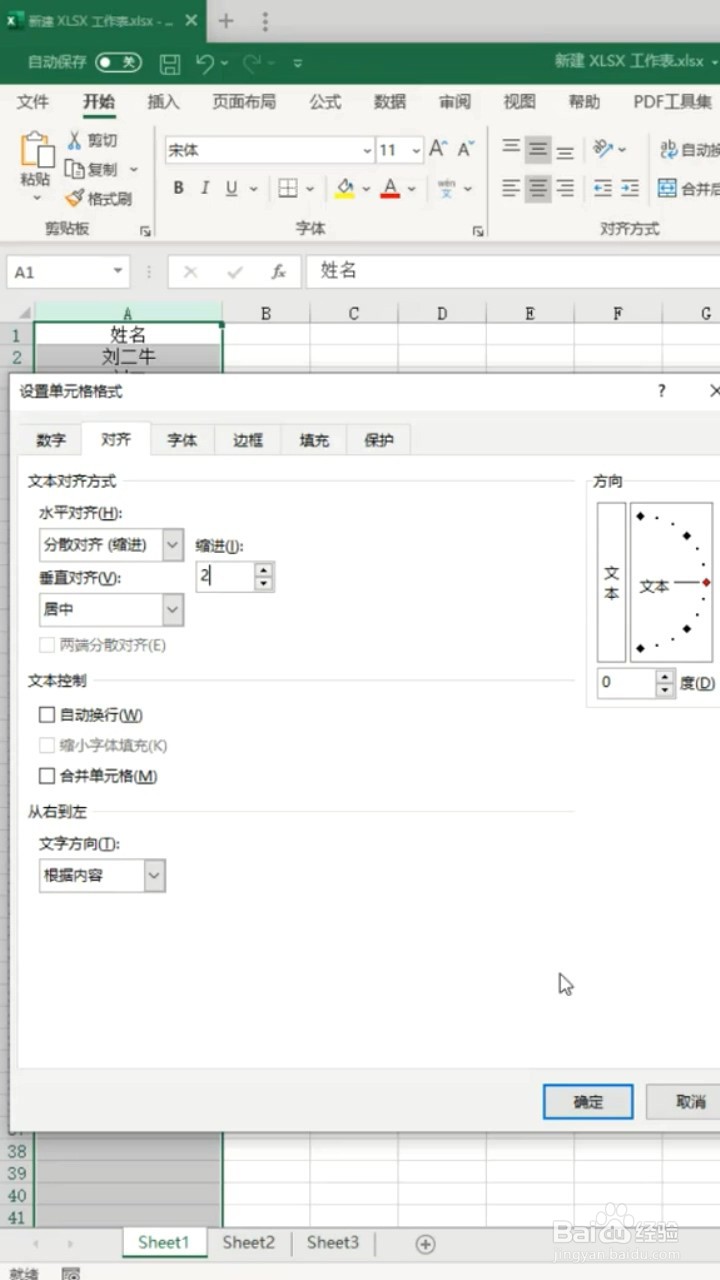Click Top Align icon in ribbon
720x1280 pixels.
pos(511,150)
